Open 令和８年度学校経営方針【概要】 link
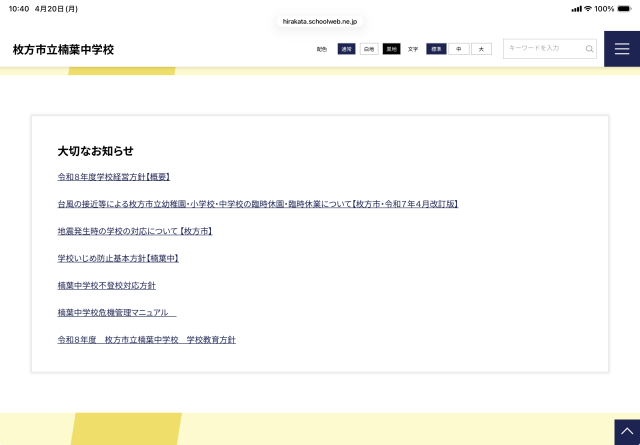 pos(114,177)
